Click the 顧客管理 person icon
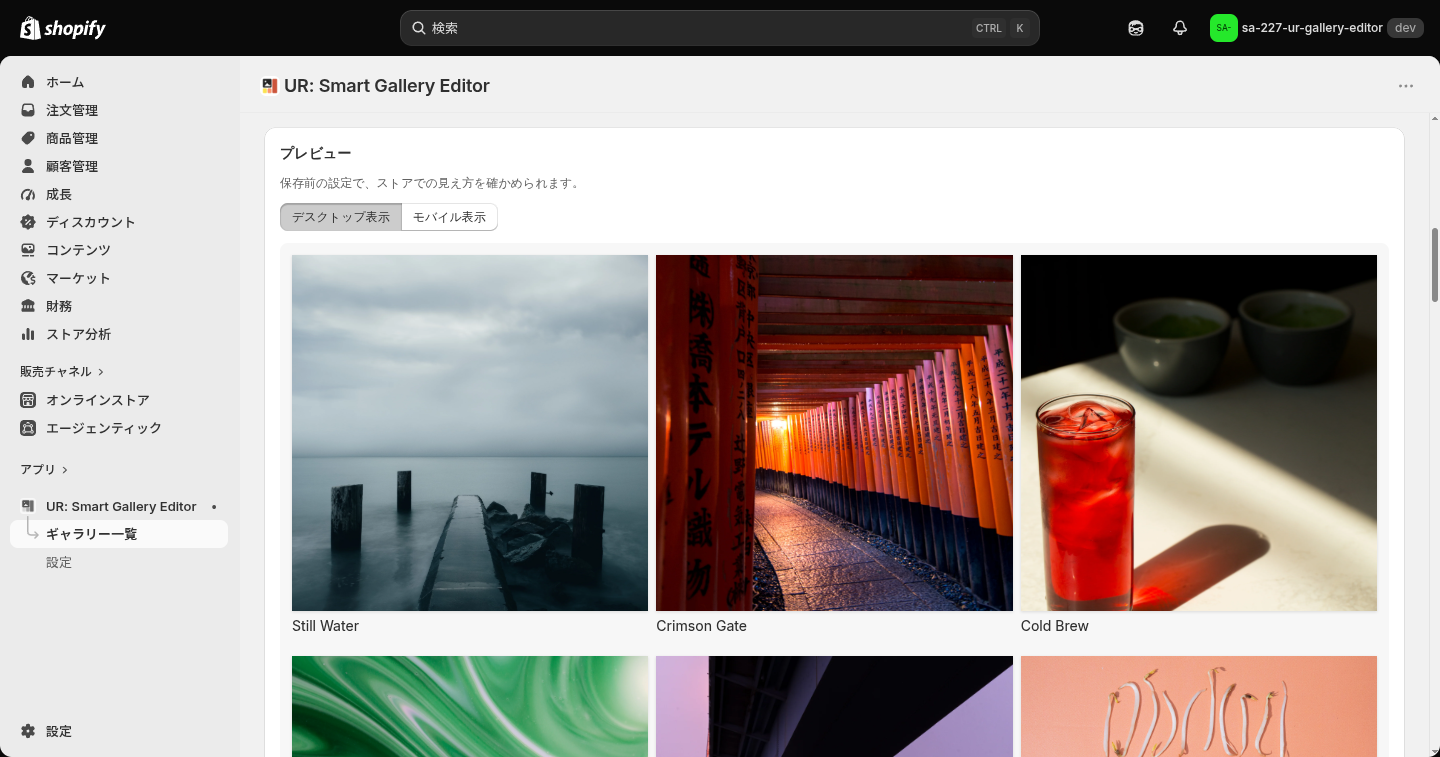The image size is (1440, 757). pyautogui.click(x=28, y=166)
